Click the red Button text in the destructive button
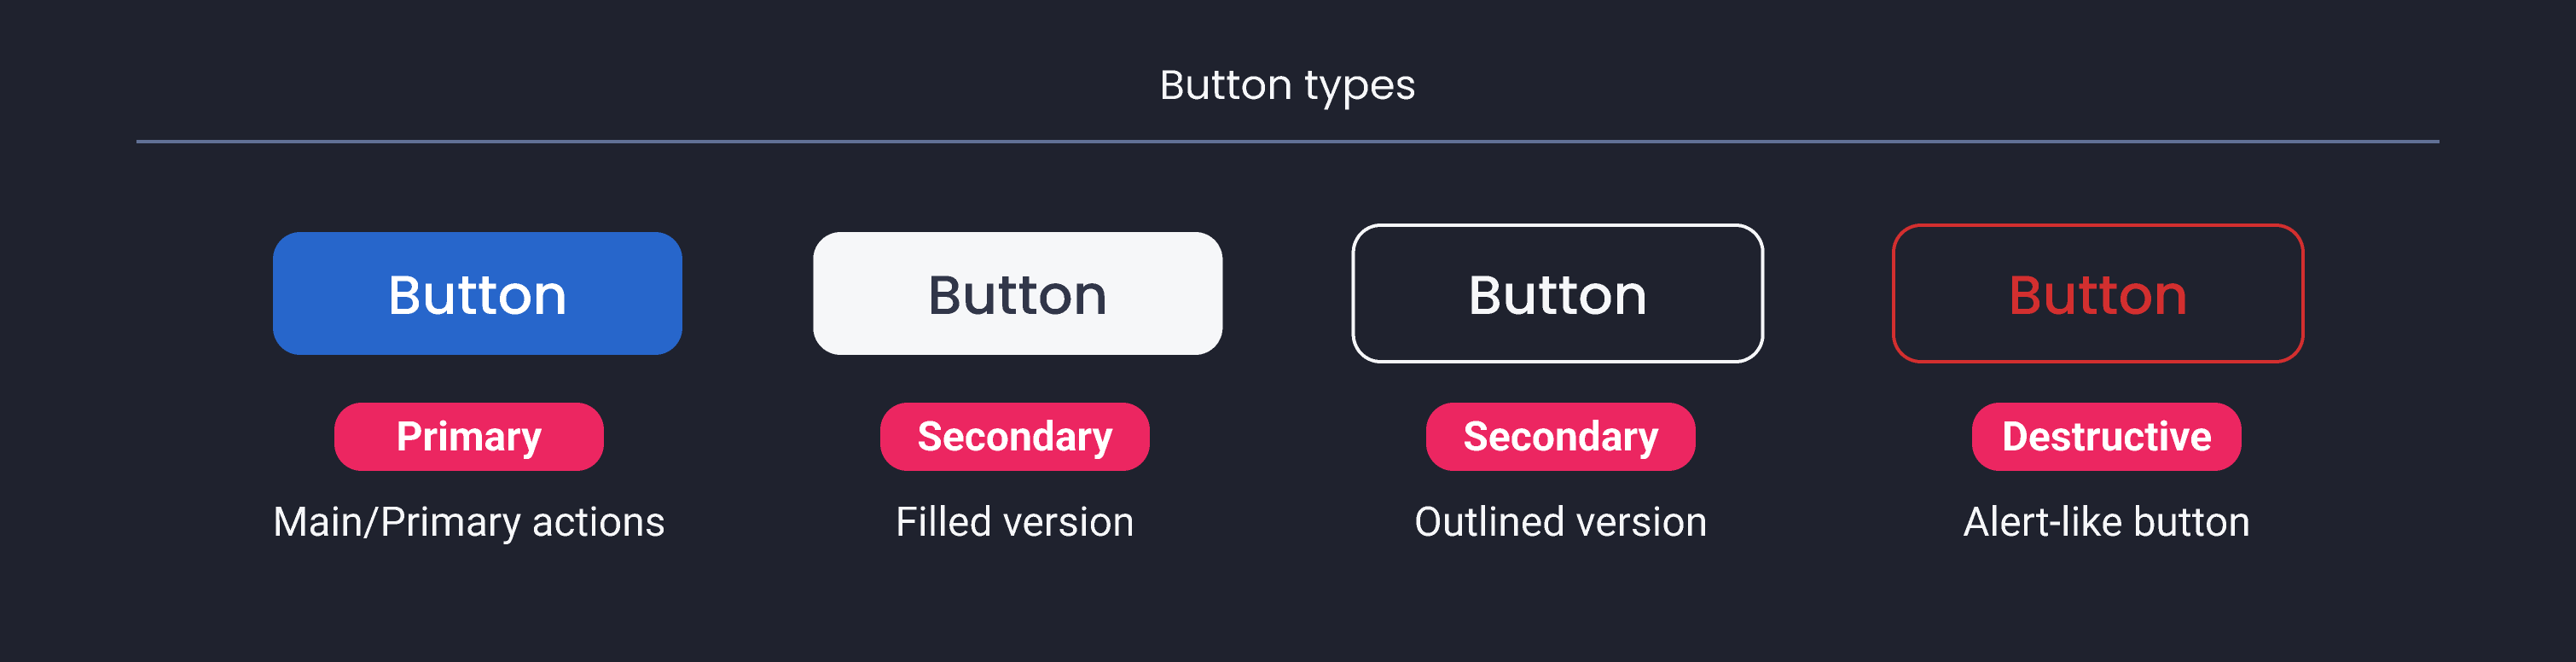Viewport: 2576px width, 662px height. click(x=2098, y=293)
